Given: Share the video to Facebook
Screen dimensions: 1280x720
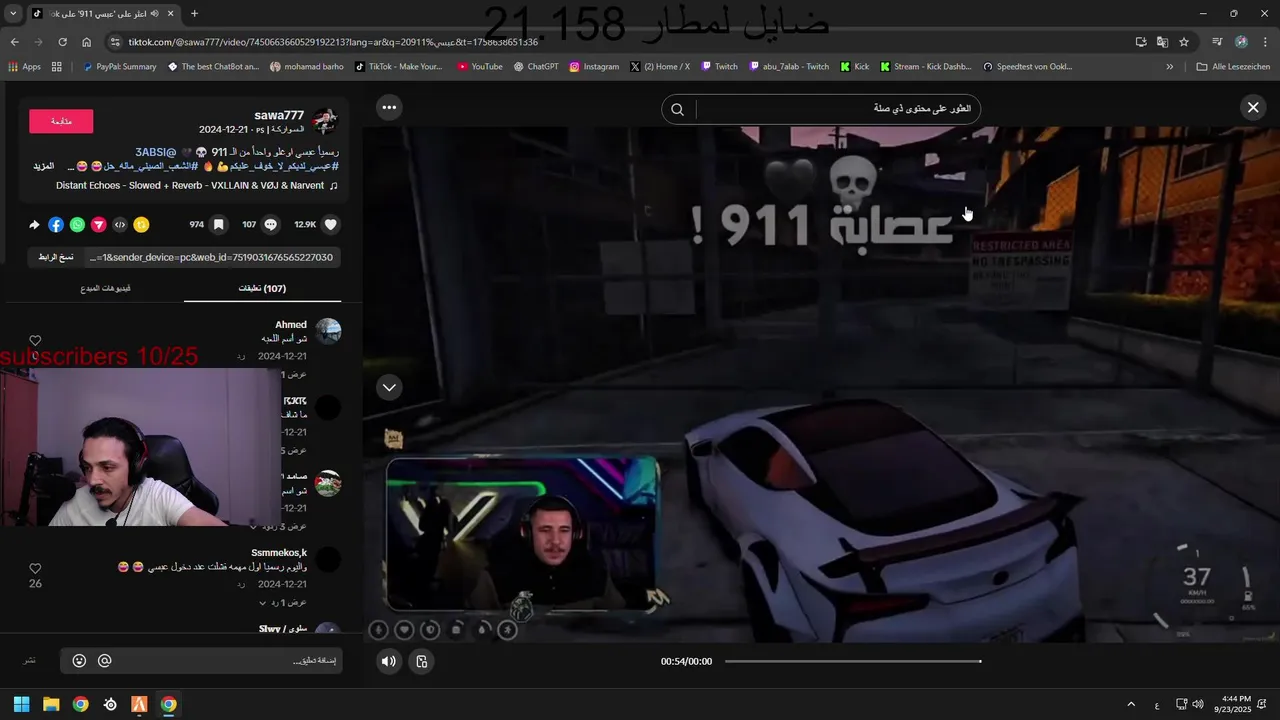Looking at the screenshot, I should [56, 225].
